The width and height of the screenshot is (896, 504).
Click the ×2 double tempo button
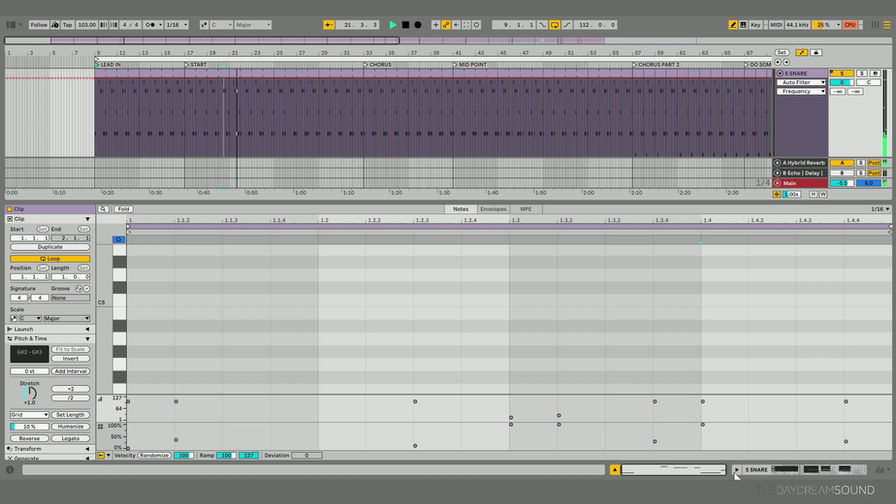pos(70,389)
